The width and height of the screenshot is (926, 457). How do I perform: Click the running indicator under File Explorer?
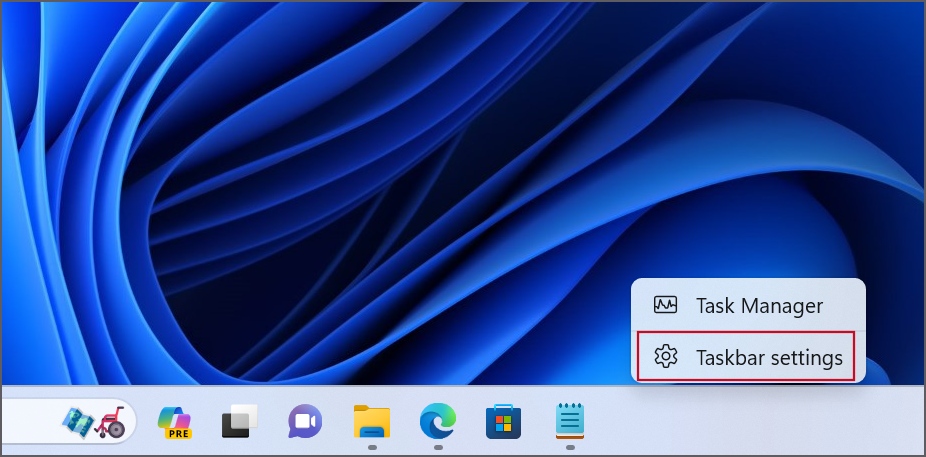[x=371, y=448]
